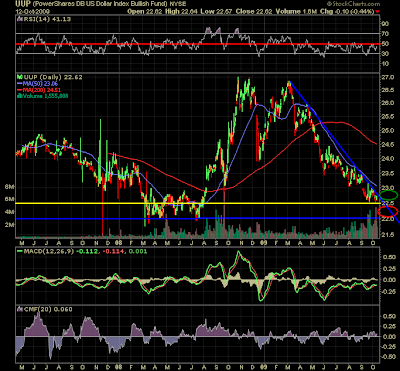
Task: Click the 6M volume axis label
Action: pos(11,199)
